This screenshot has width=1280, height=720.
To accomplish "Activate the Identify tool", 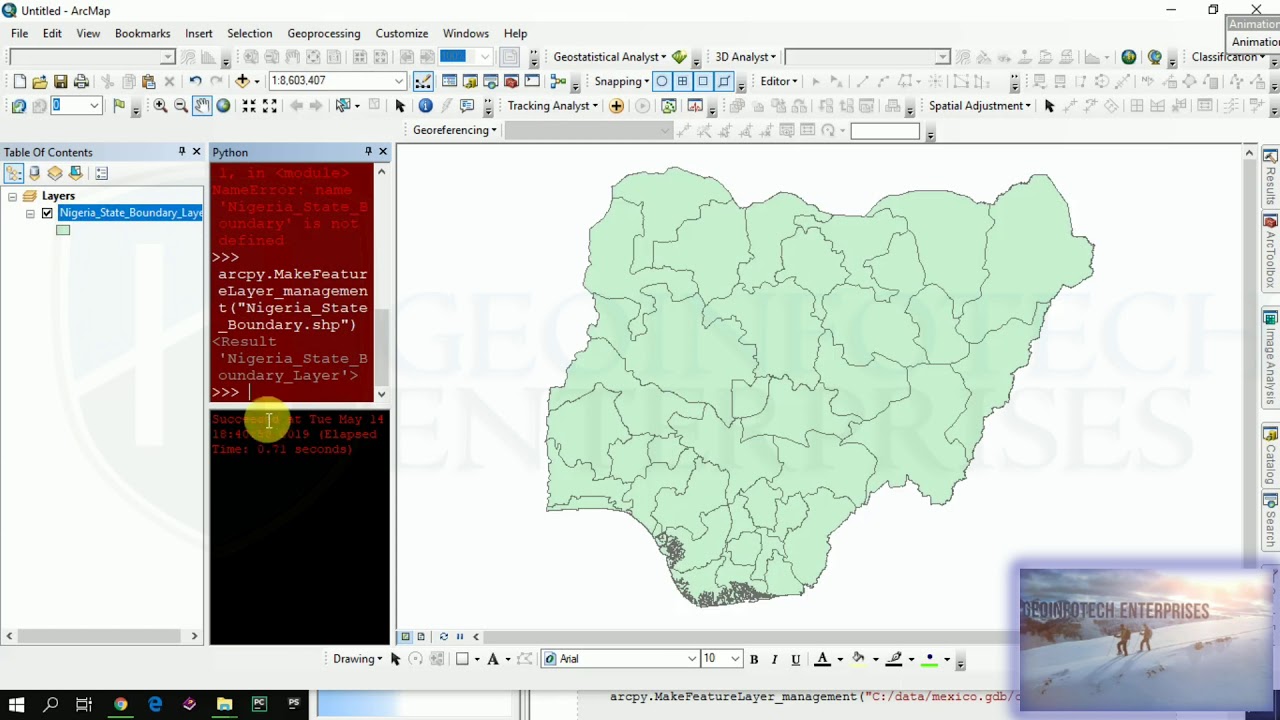I will click(x=425, y=105).
